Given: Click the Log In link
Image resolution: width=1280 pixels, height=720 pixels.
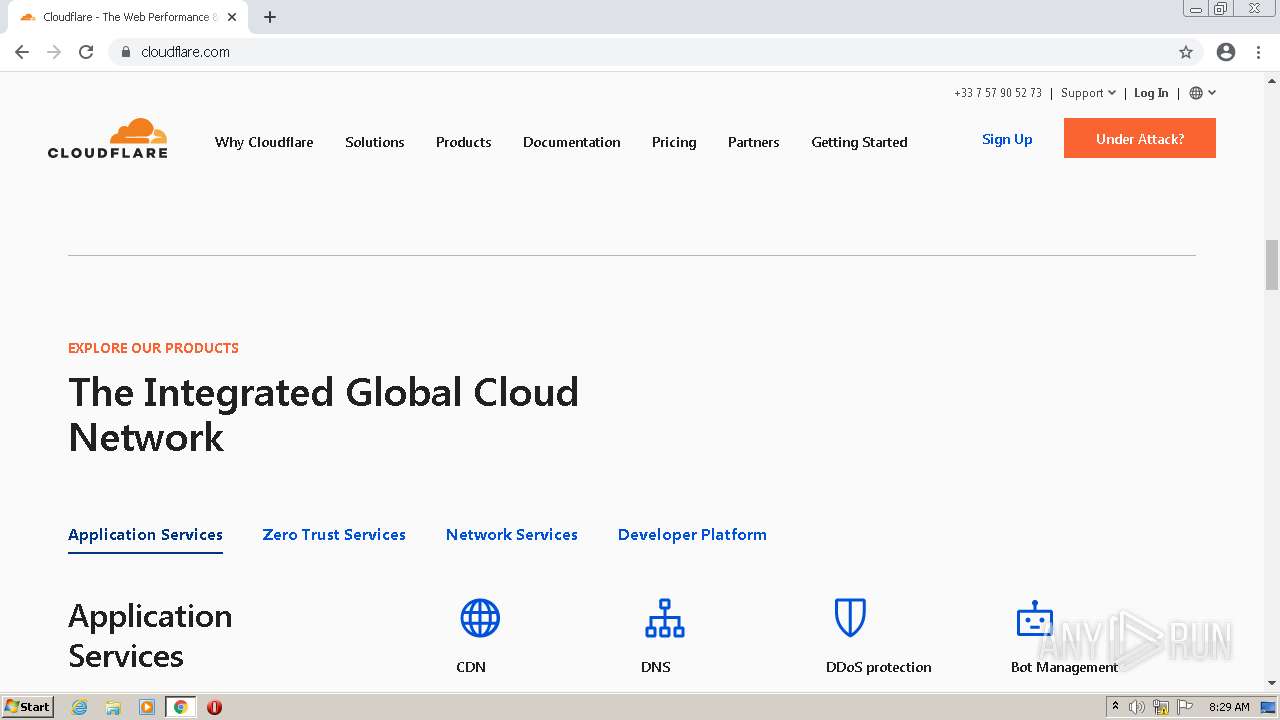Looking at the screenshot, I should pos(1151,93).
